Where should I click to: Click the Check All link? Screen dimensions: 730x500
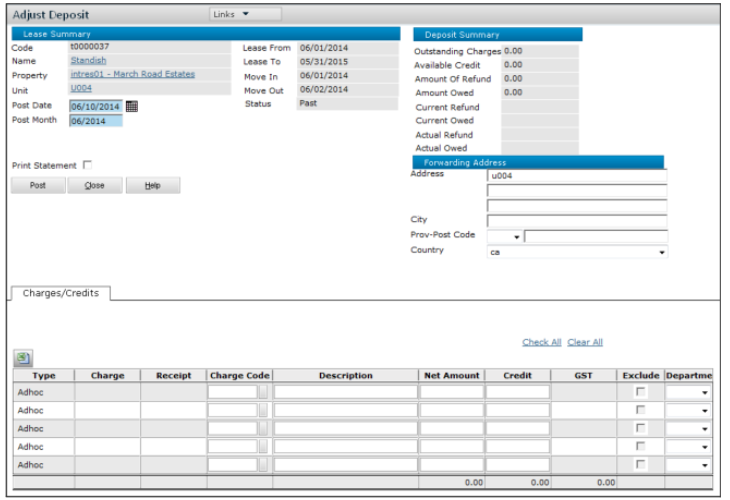541,342
